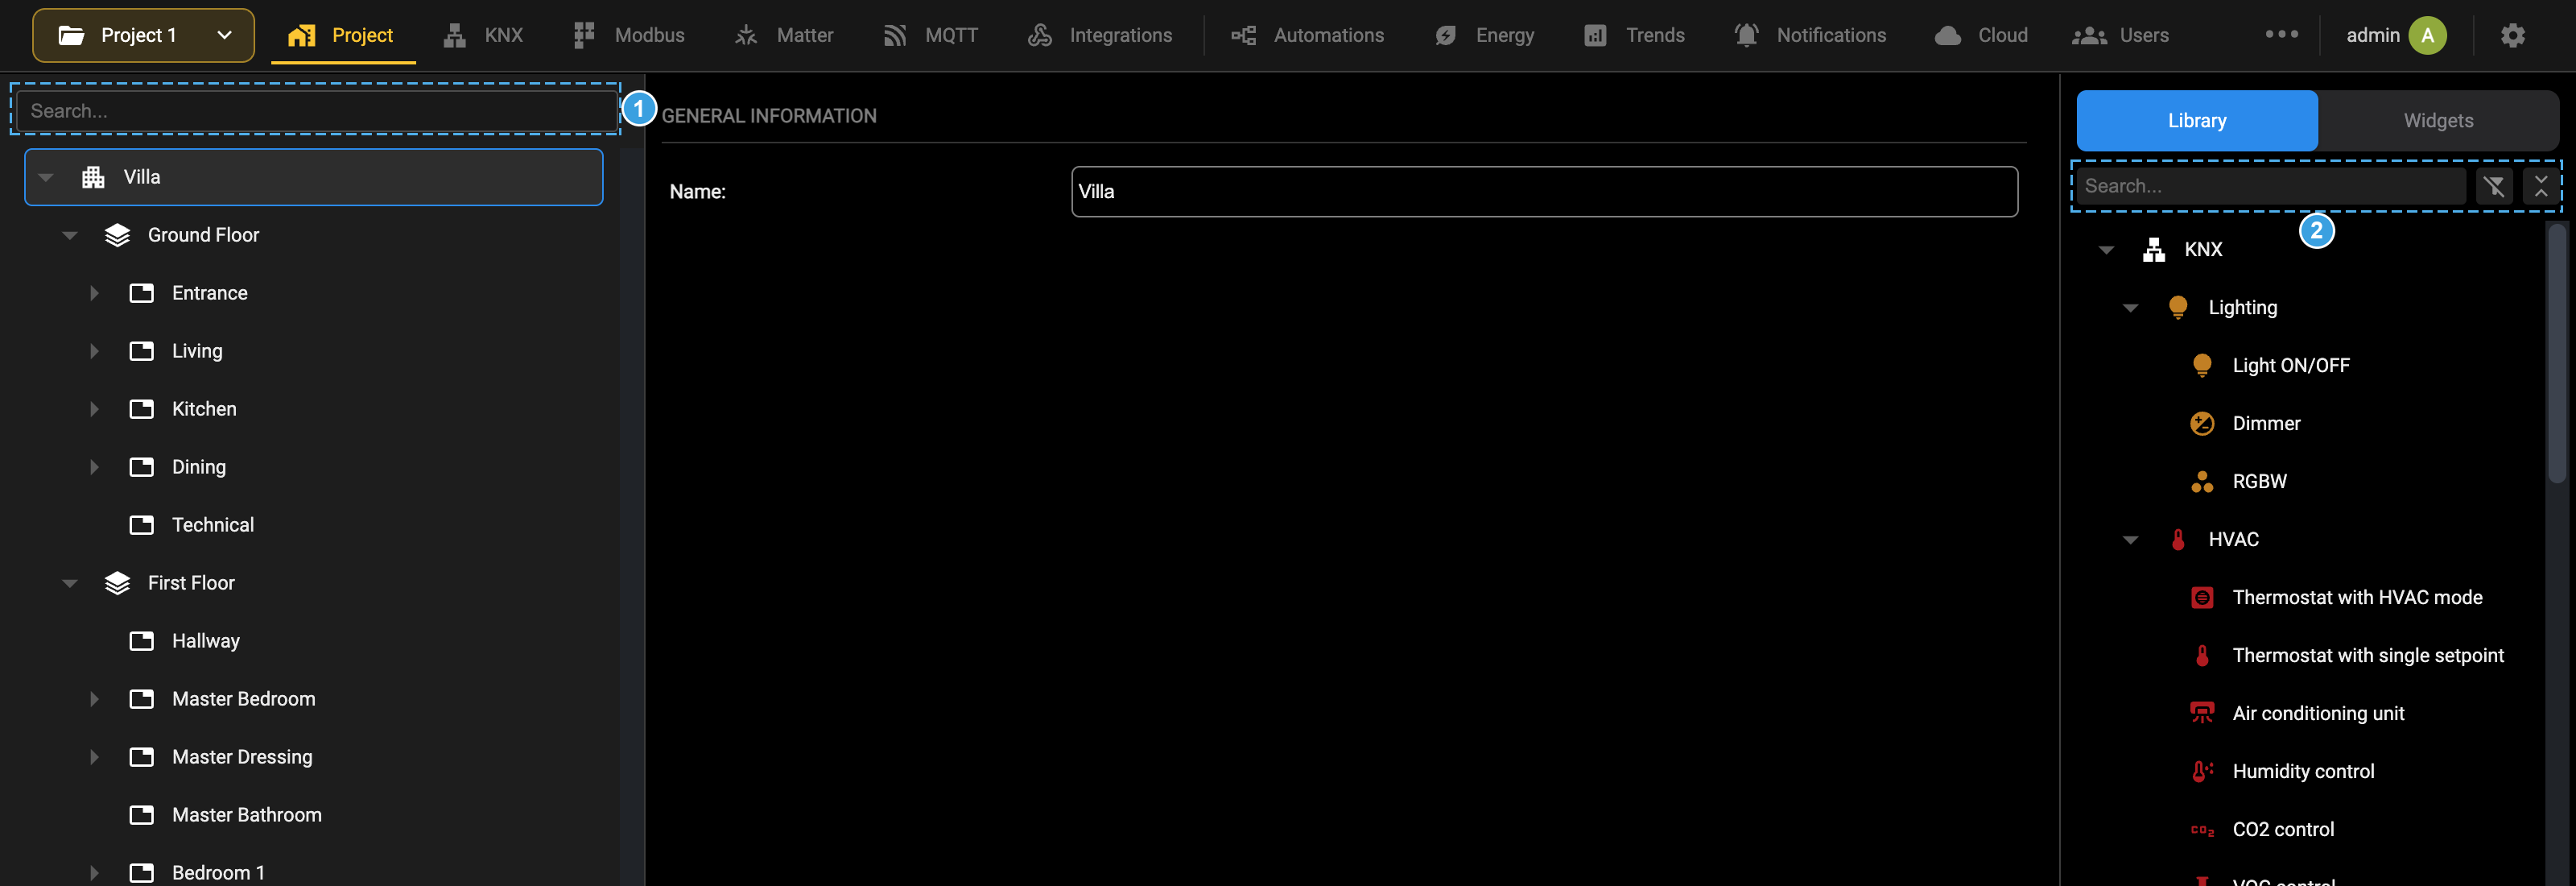Collapse the First Floor node

70,583
